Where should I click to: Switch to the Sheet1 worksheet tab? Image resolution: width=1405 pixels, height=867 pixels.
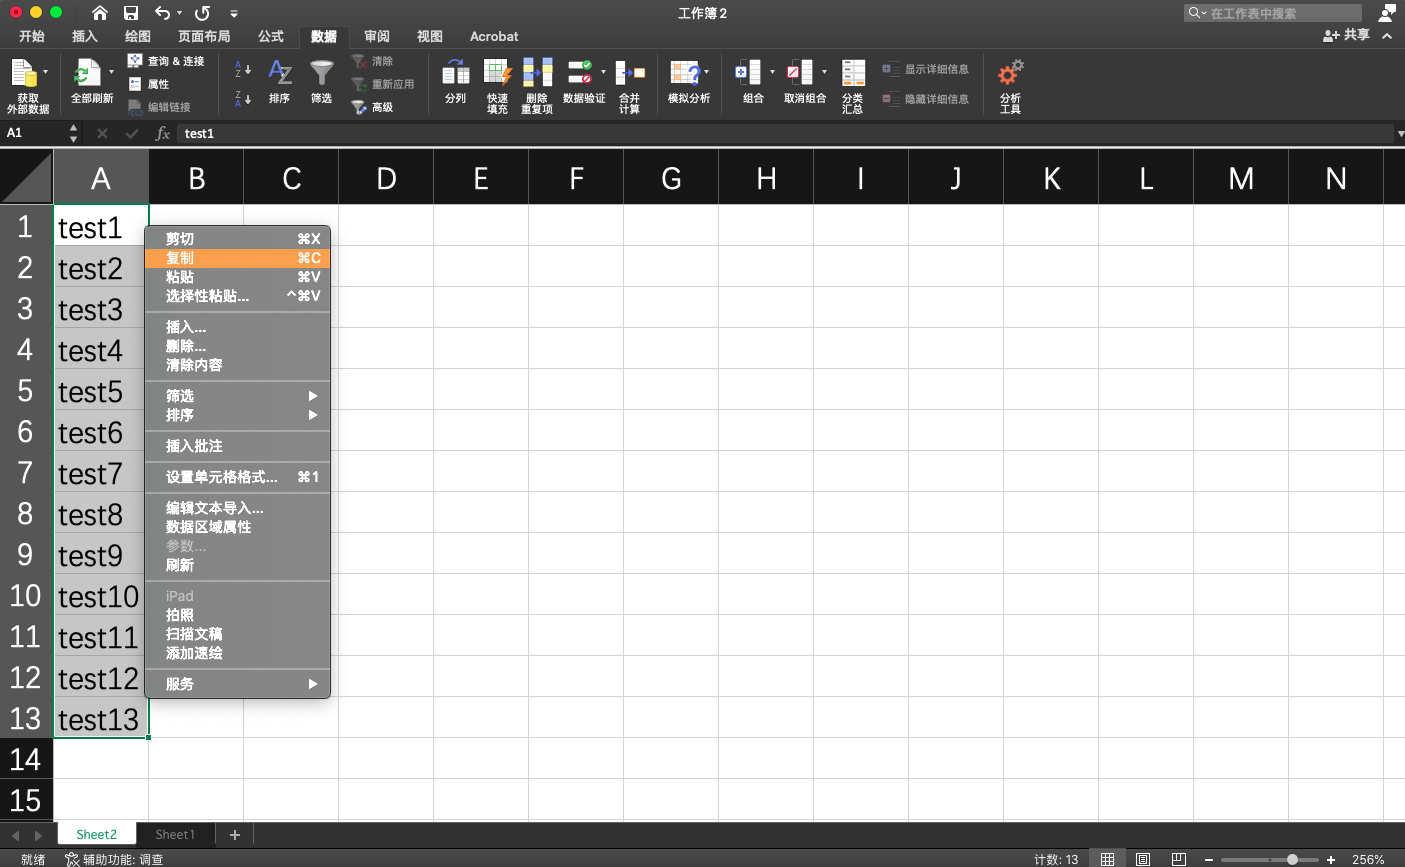tap(175, 833)
